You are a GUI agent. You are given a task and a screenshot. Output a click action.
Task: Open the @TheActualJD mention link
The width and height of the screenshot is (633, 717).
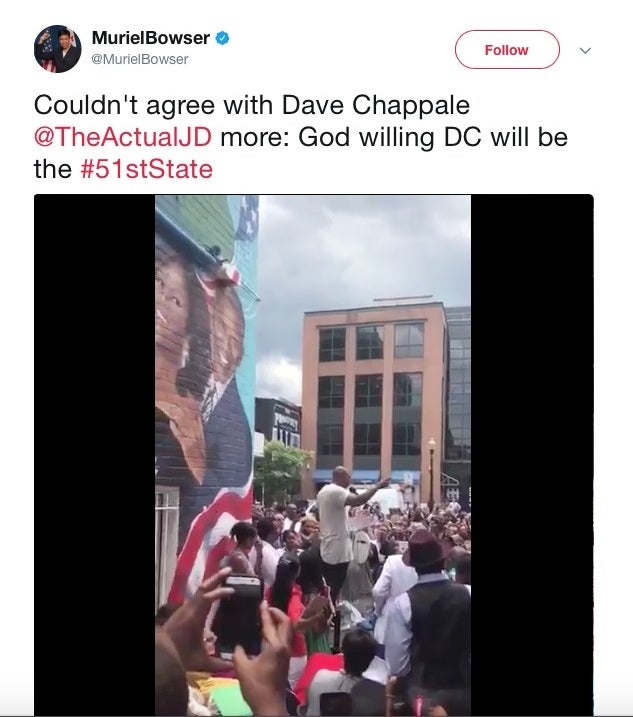click(x=123, y=137)
